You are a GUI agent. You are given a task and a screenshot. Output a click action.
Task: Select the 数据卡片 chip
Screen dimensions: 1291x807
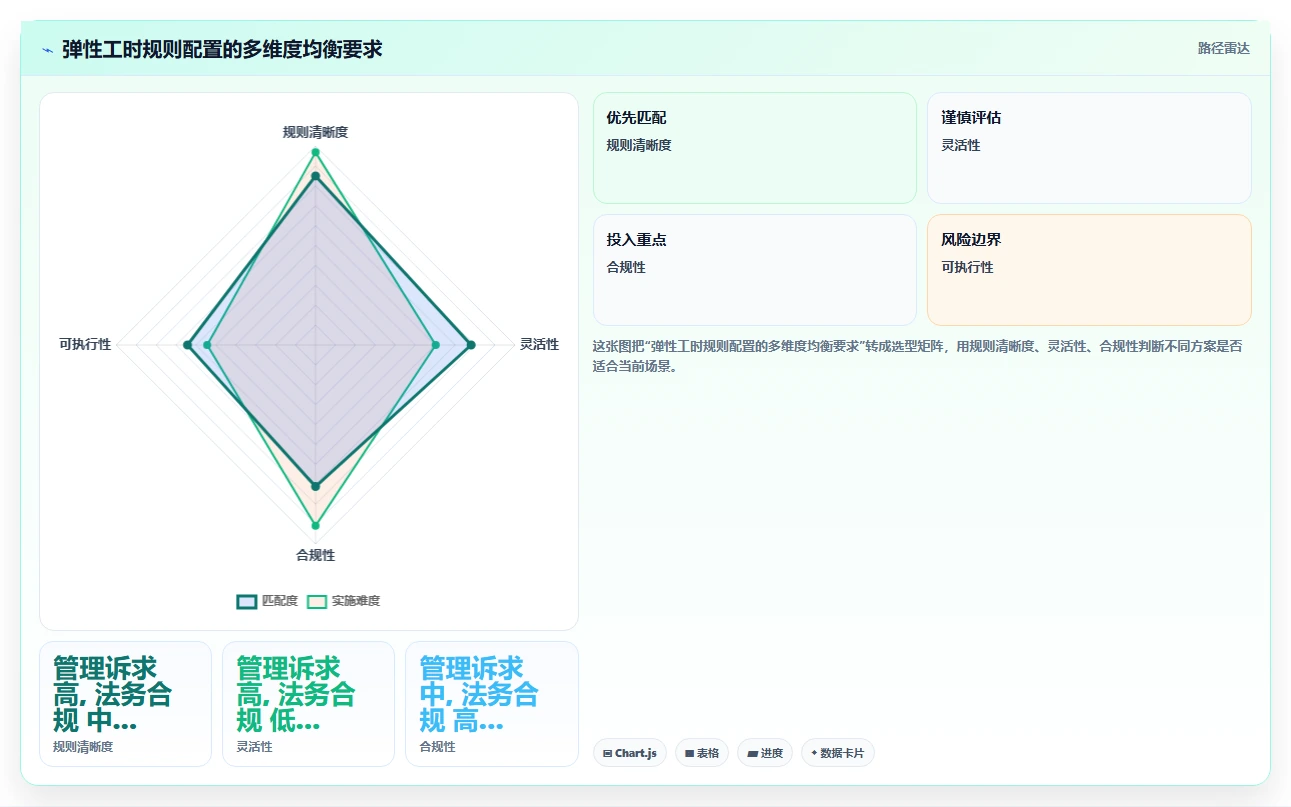tap(838, 753)
